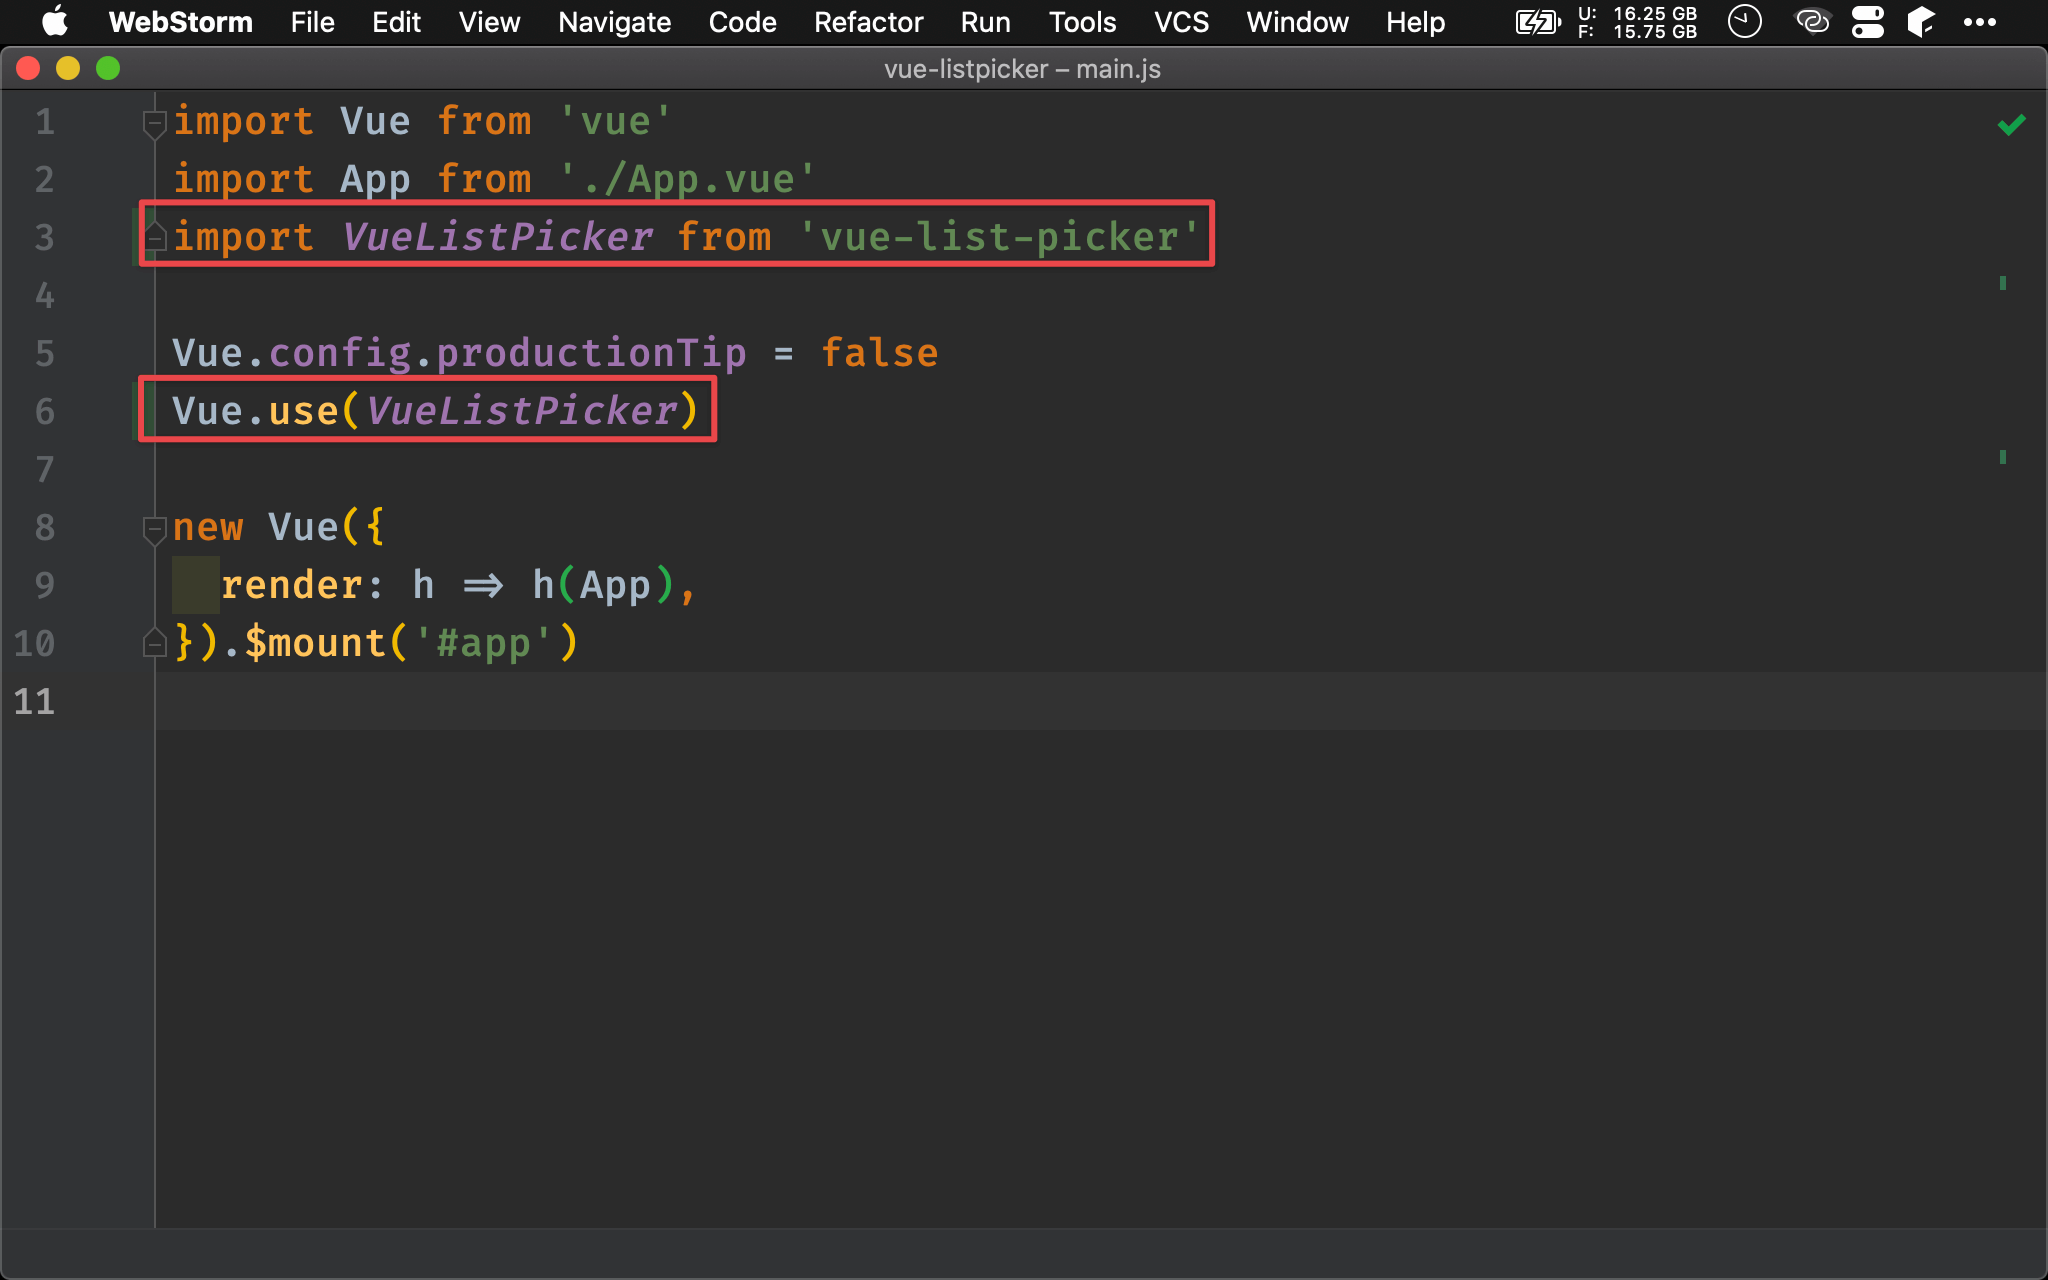The image size is (2048, 1280).
Task: Open the Tools menu
Action: (x=1082, y=22)
